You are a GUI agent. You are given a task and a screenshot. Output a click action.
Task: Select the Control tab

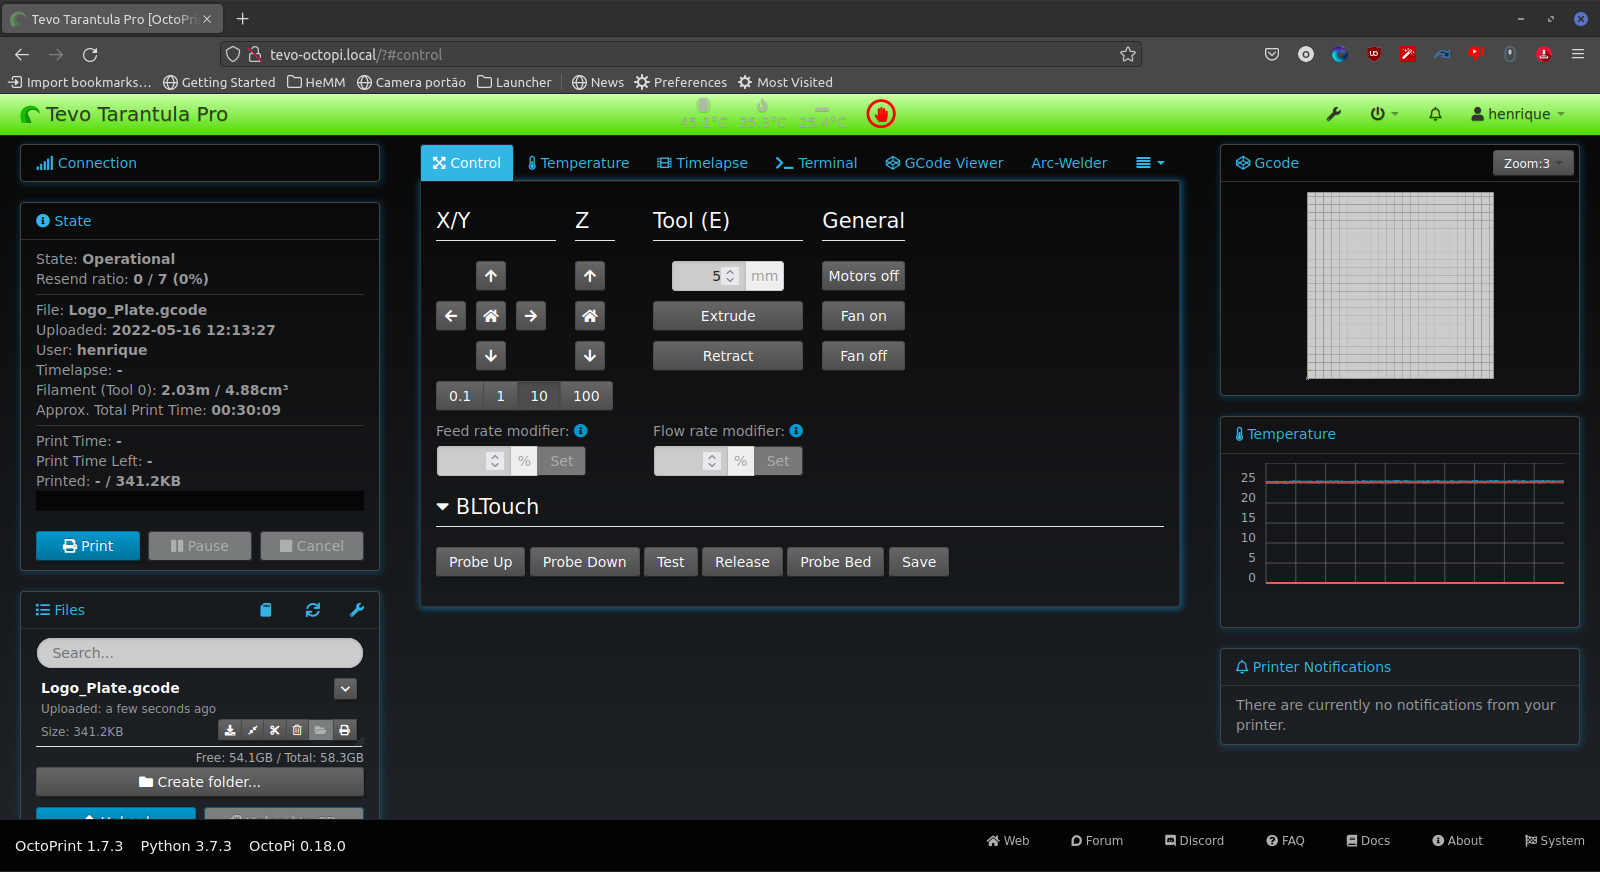pyautogui.click(x=467, y=163)
